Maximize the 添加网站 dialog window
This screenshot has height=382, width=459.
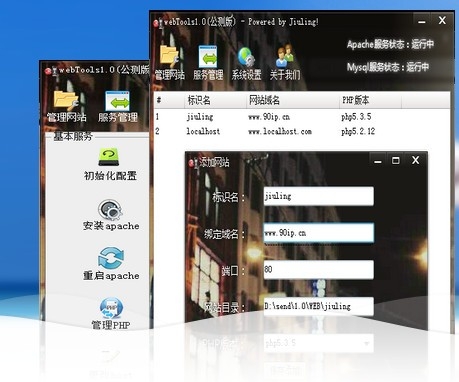pos(396,161)
